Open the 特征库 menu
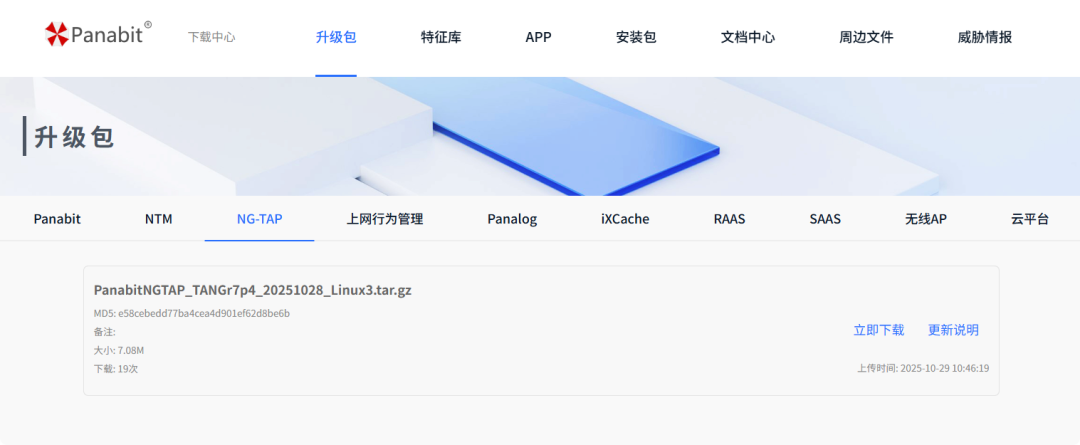Viewport: 1080px width, 445px height. 441,37
